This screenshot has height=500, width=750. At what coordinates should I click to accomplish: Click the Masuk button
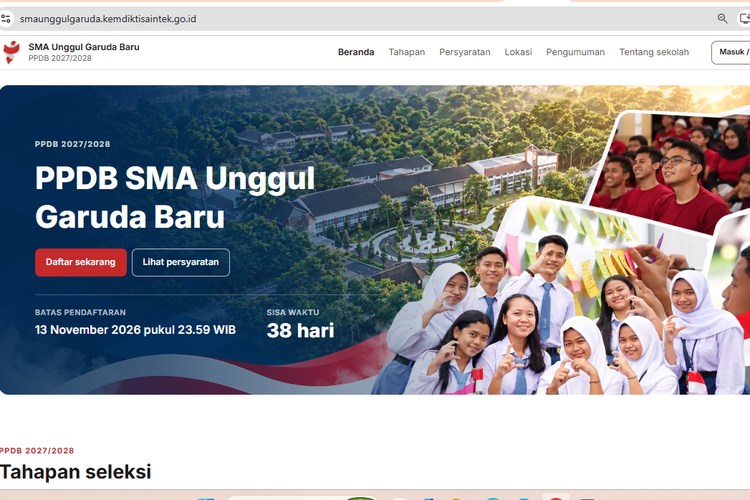click(x=731, y=52)
